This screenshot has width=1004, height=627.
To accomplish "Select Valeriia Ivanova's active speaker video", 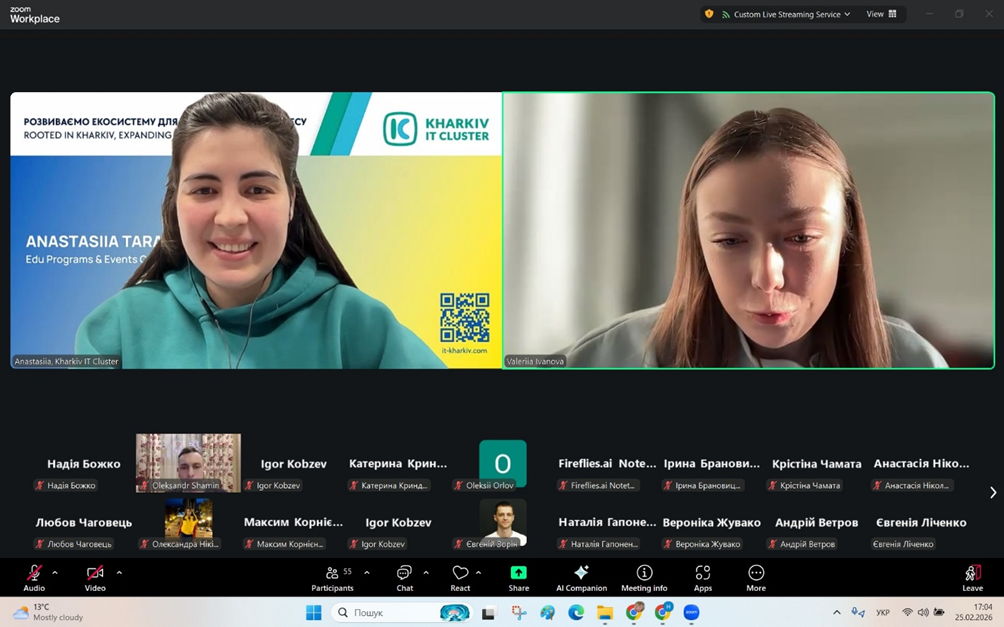I will coord(748,230).
